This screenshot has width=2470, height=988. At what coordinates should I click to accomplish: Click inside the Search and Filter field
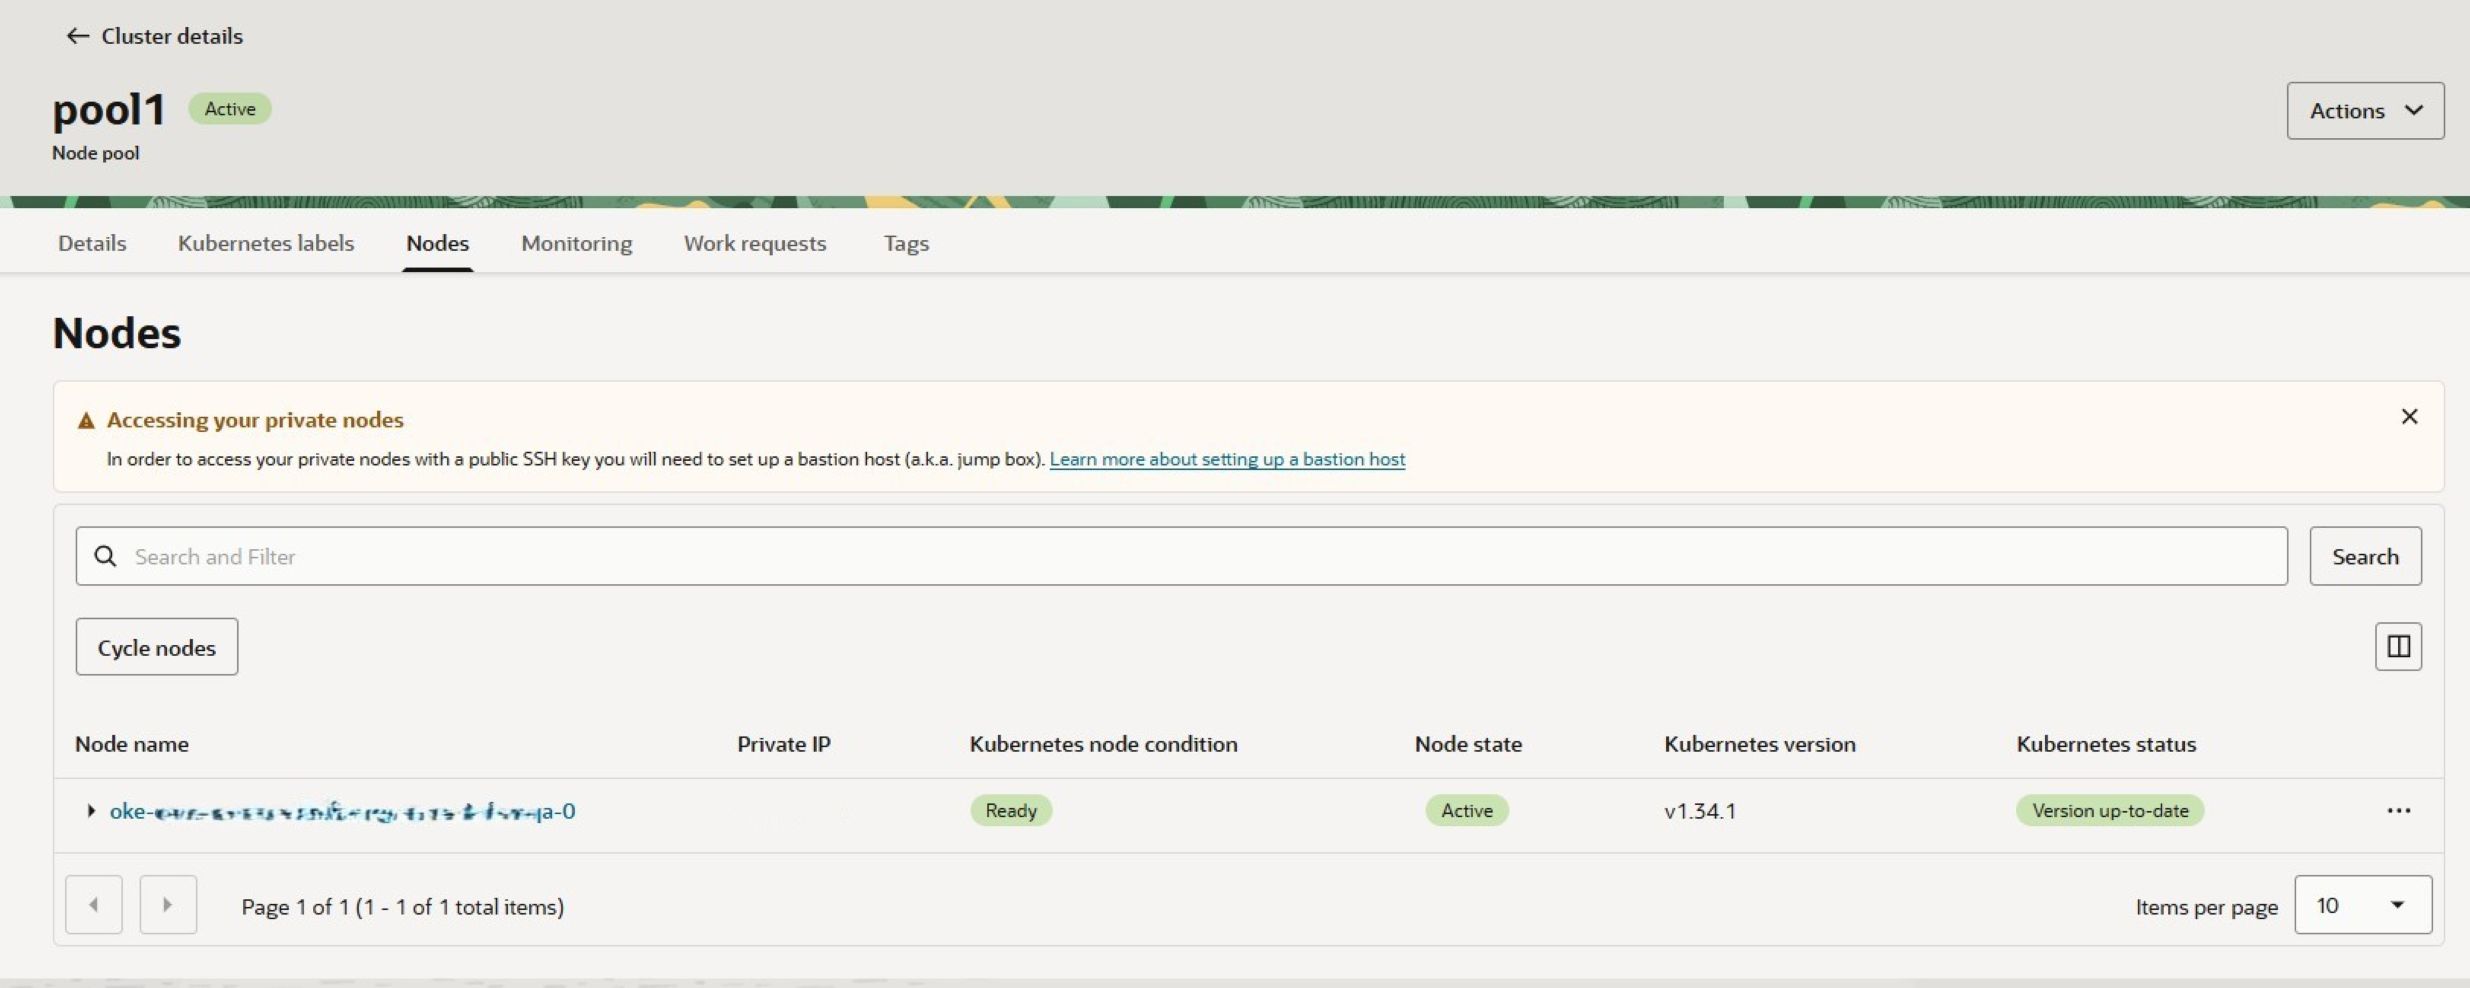coord(600,556)
